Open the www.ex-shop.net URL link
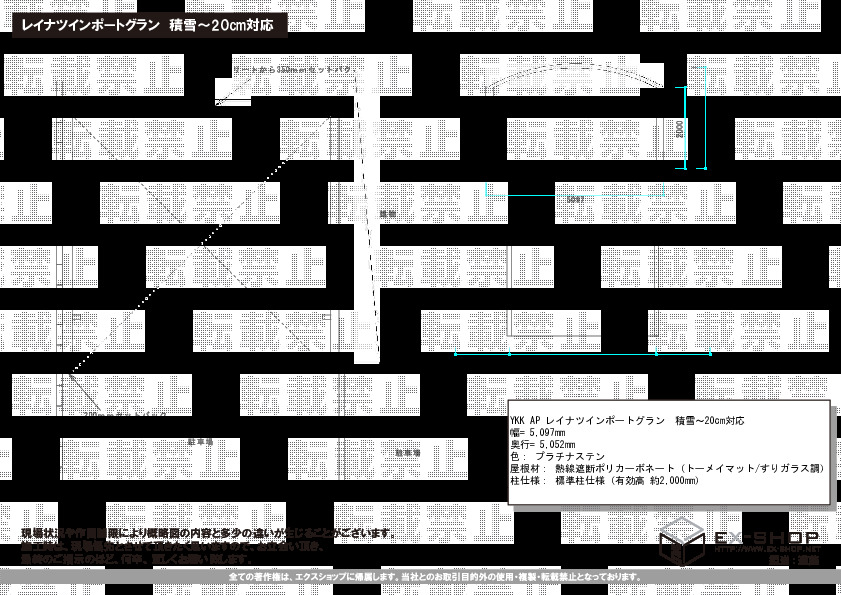This screenshot has height=595, width=841. point(765,550)
